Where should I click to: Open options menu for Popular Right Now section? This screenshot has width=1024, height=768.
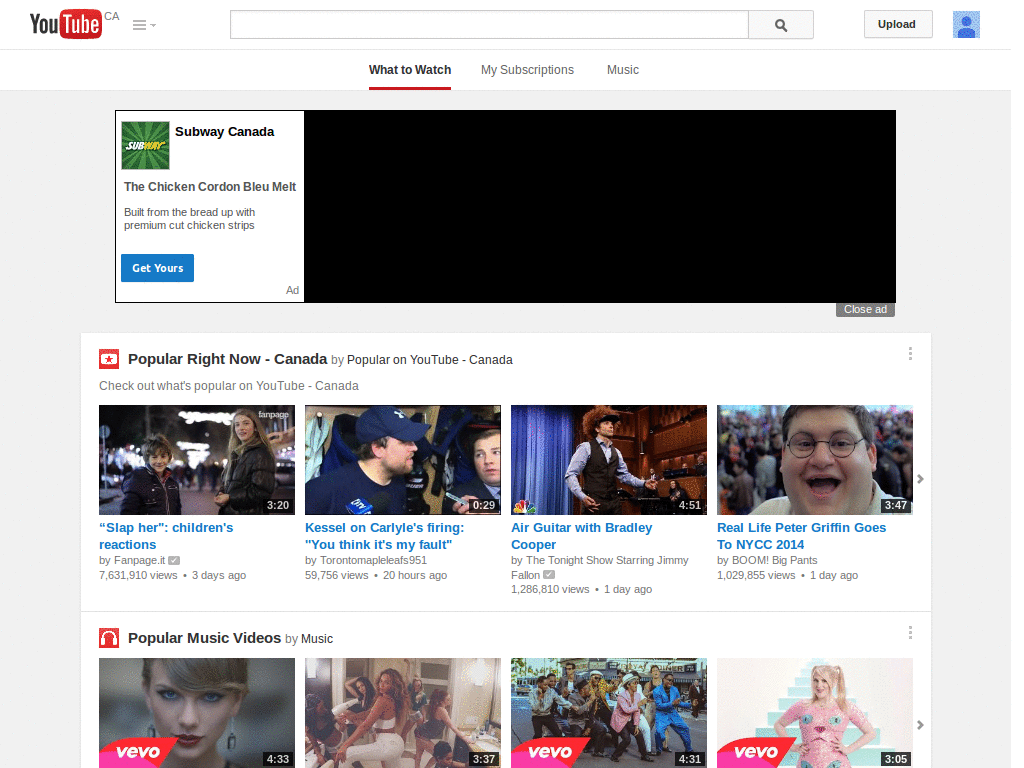click(x=910, y=354)
